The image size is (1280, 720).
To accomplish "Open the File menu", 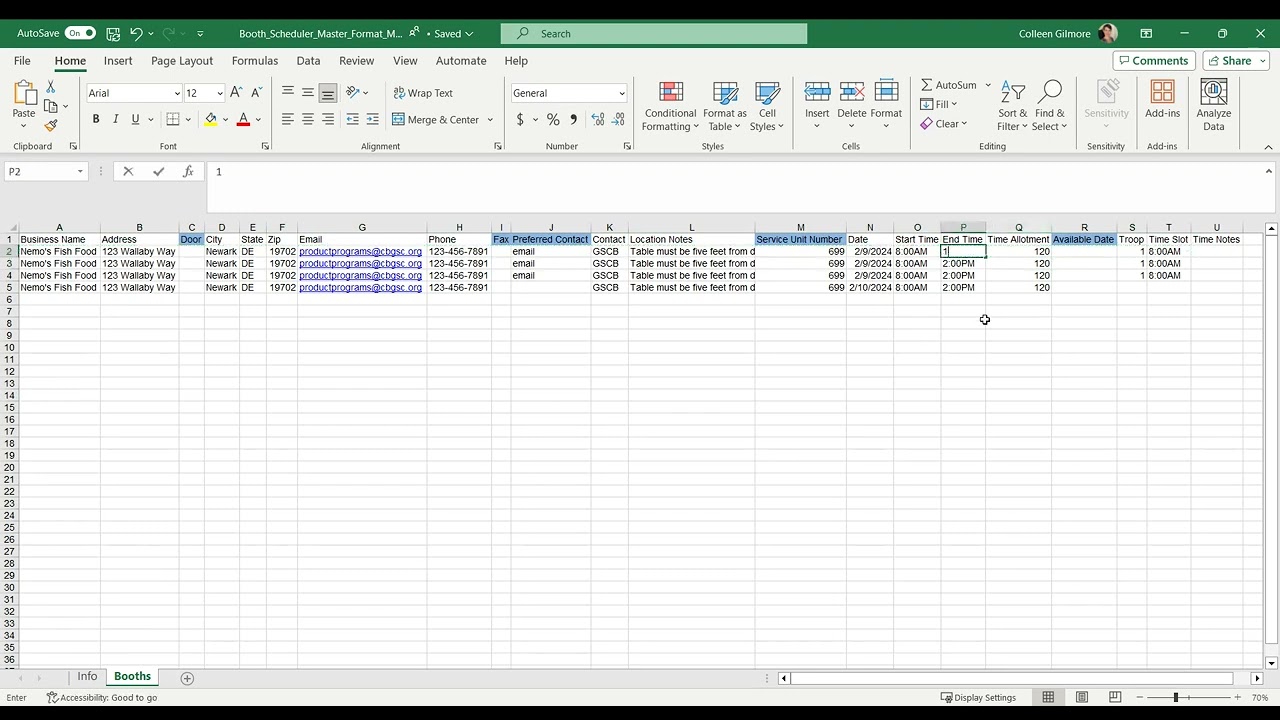I will (x=22, y=61).
